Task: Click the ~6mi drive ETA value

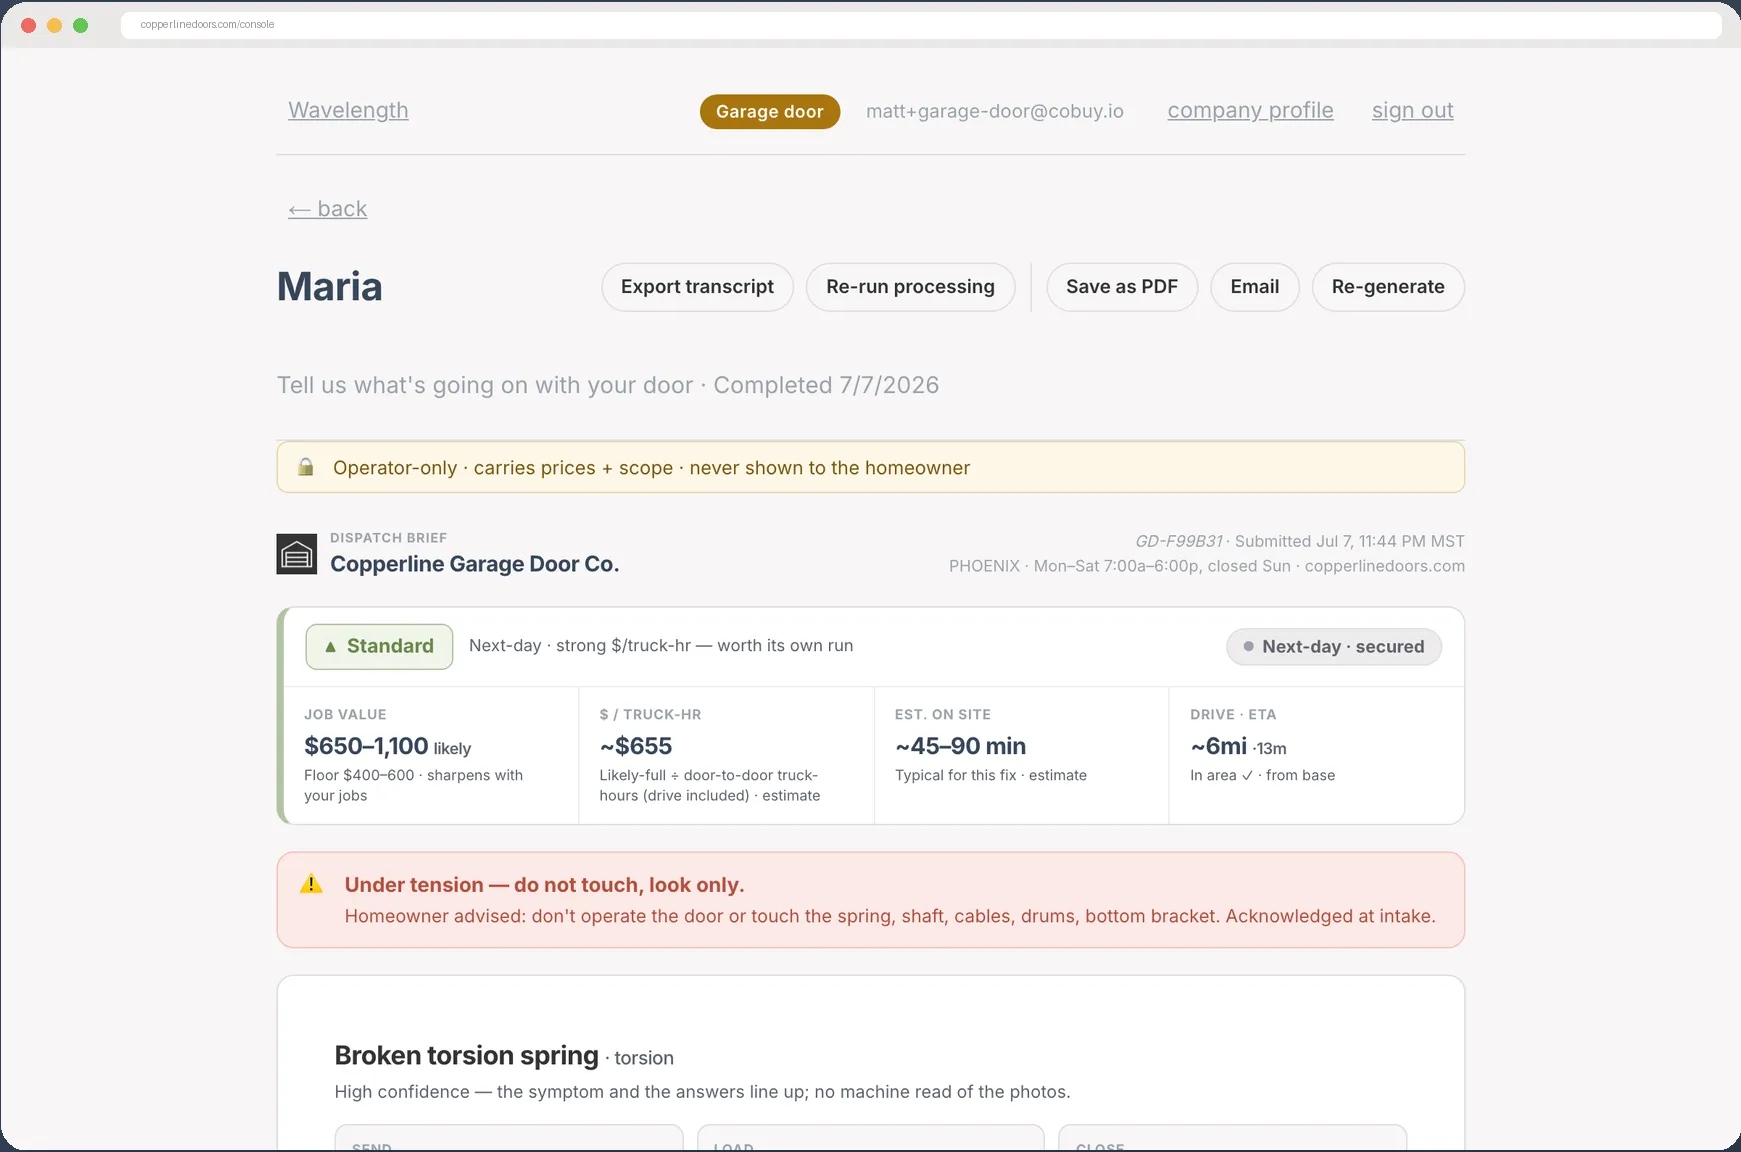Action: (1218, 746)
